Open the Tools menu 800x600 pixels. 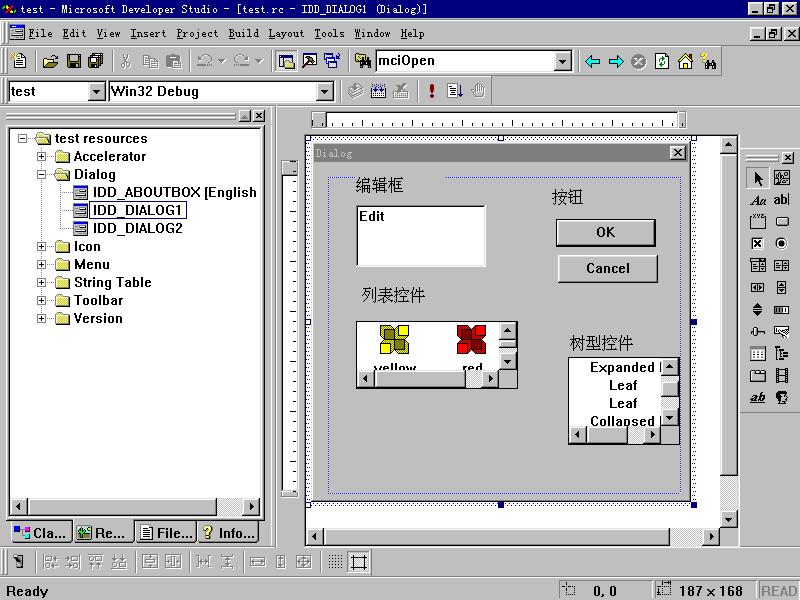point(329,34)
